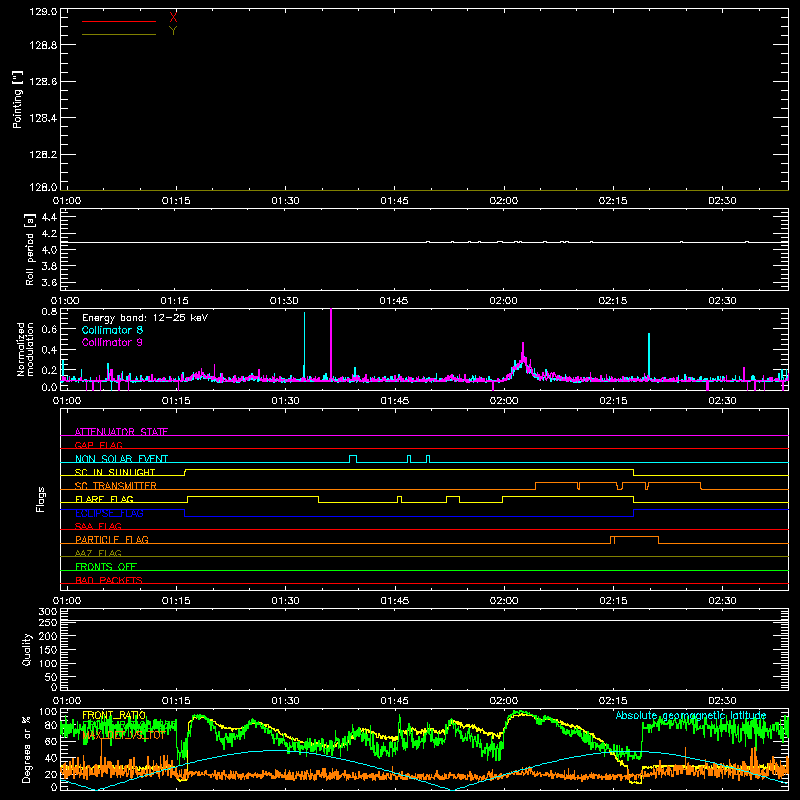800x800 pixels.
Task: Click '02:00' tick under the Pointing plot
Action: (x=504, y=201)
